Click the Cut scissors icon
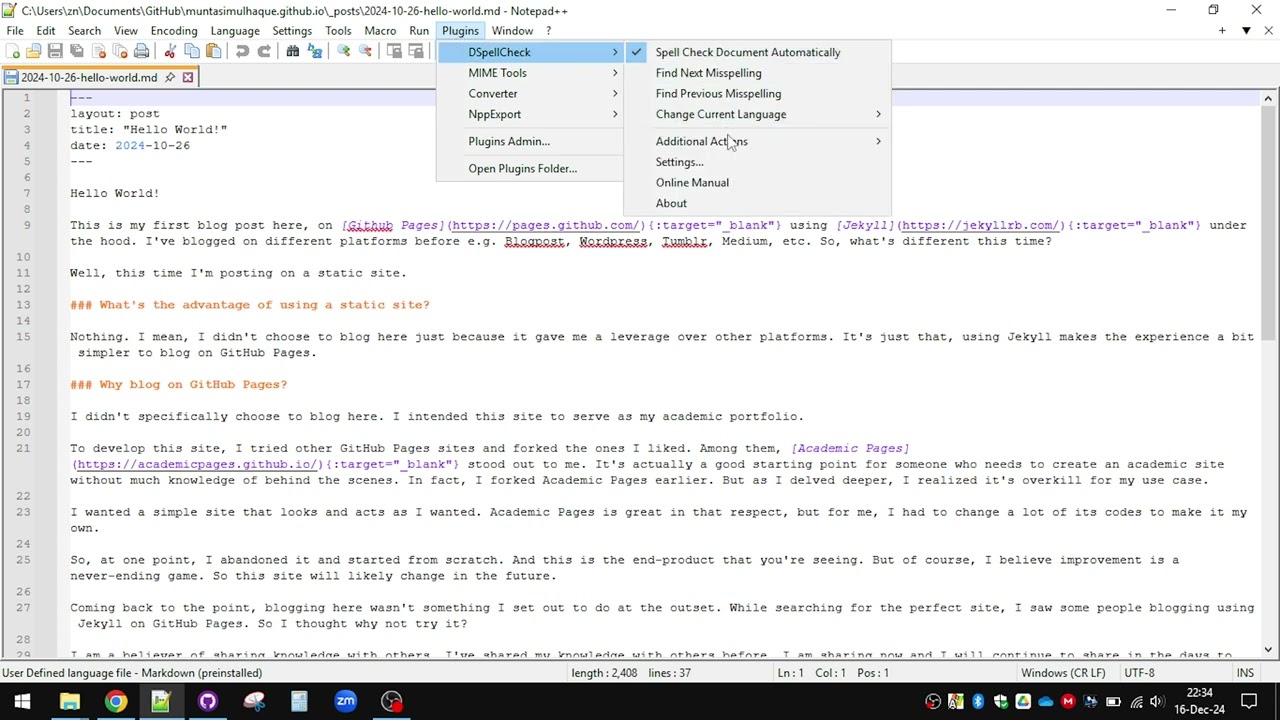The width and height of the screenshot is (1280, 720). (170, 51)
